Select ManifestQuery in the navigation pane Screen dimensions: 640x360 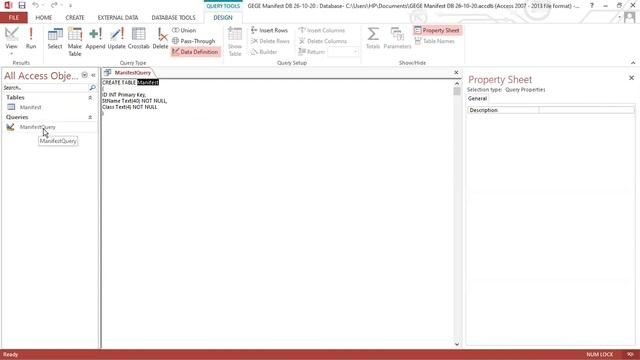(x=38, y=127)
